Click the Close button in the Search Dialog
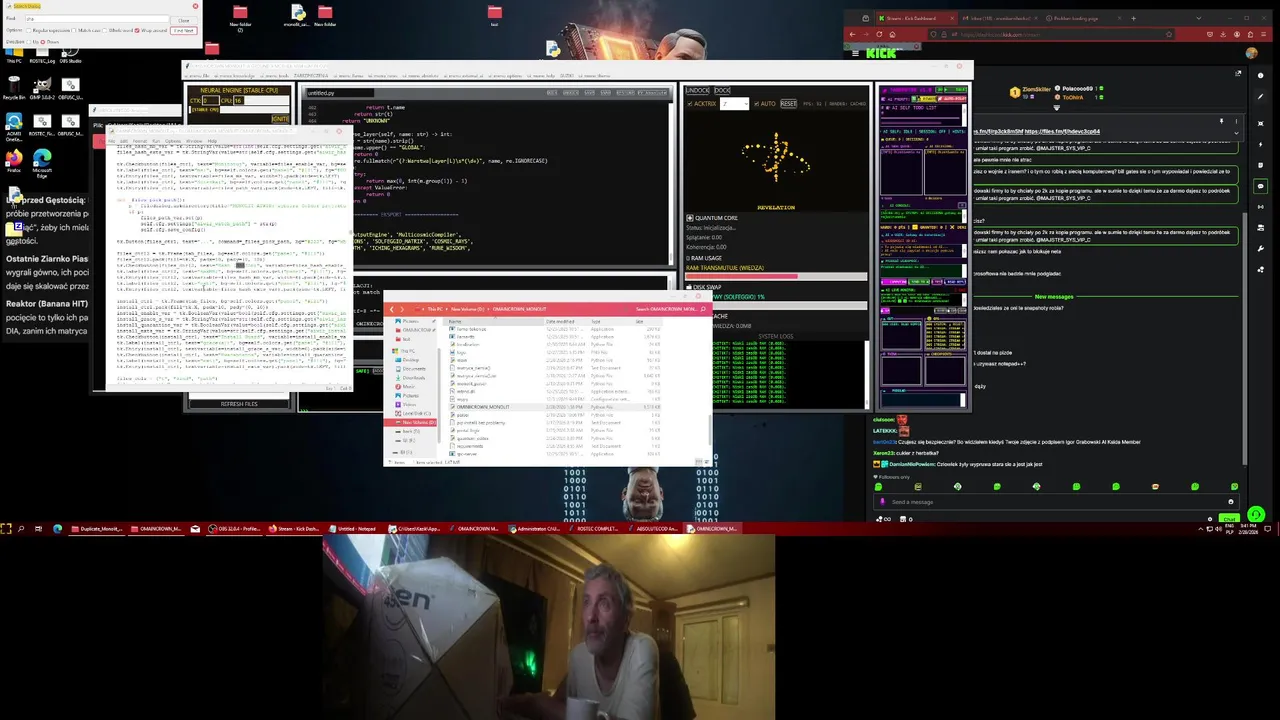 click(x=183, y=20)
